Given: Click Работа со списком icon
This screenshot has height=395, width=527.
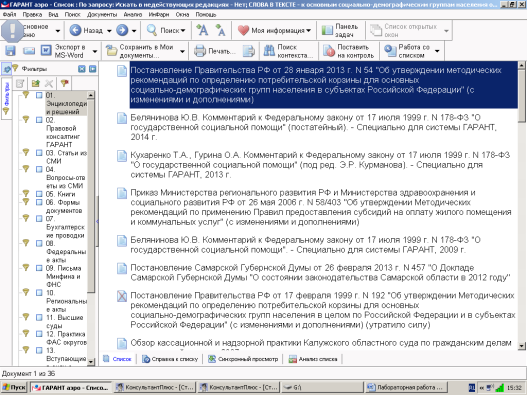Looking at the screenshot, I should pyautogui.click(x=390, y=51).
